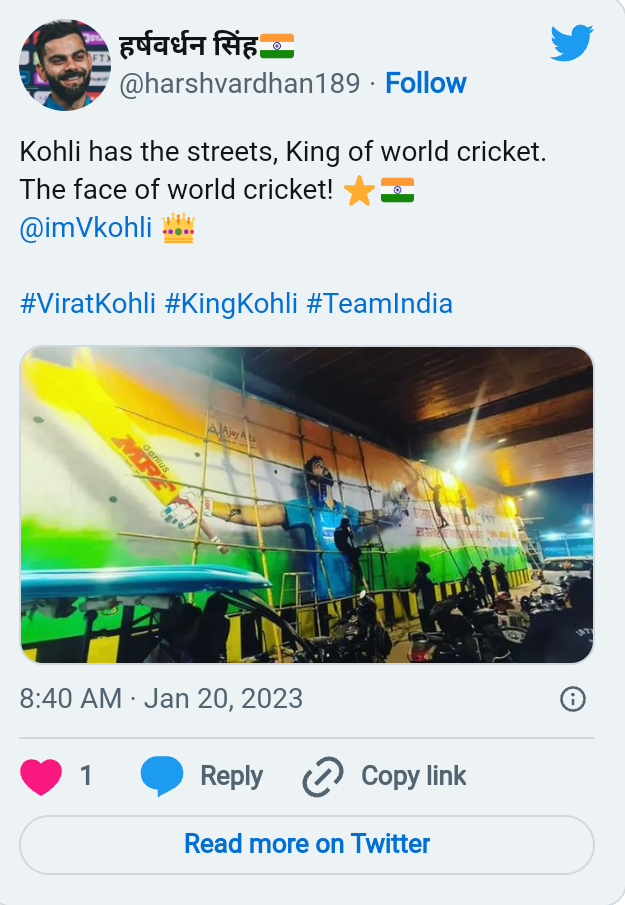Image resolution: width=625 pixels, height=905 pixels.
Task: Click the Reply text label
Action: tap(231, 776)
